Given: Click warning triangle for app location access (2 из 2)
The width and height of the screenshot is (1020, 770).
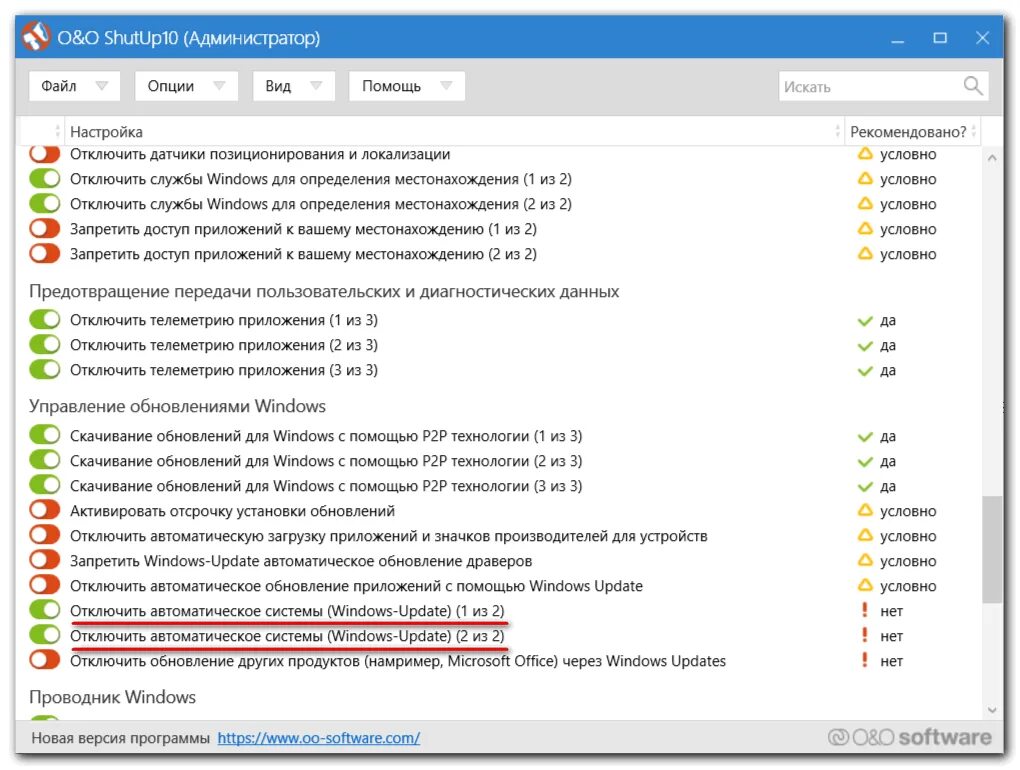Looking at the screenshot, I should pos(865,254).
